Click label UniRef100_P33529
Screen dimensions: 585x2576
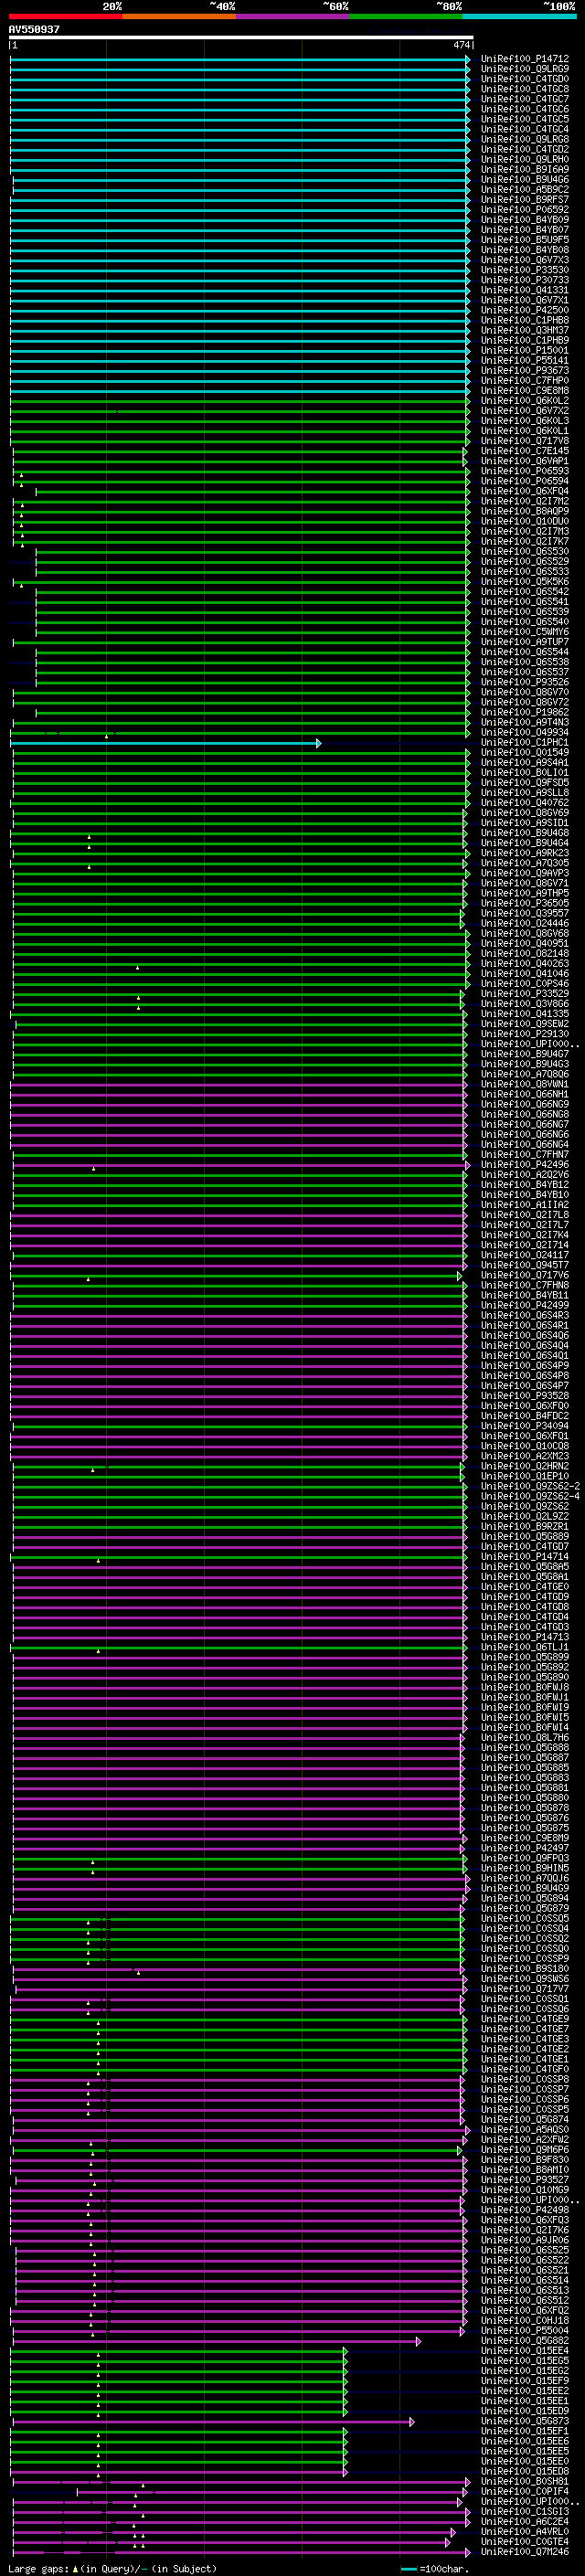525,994
